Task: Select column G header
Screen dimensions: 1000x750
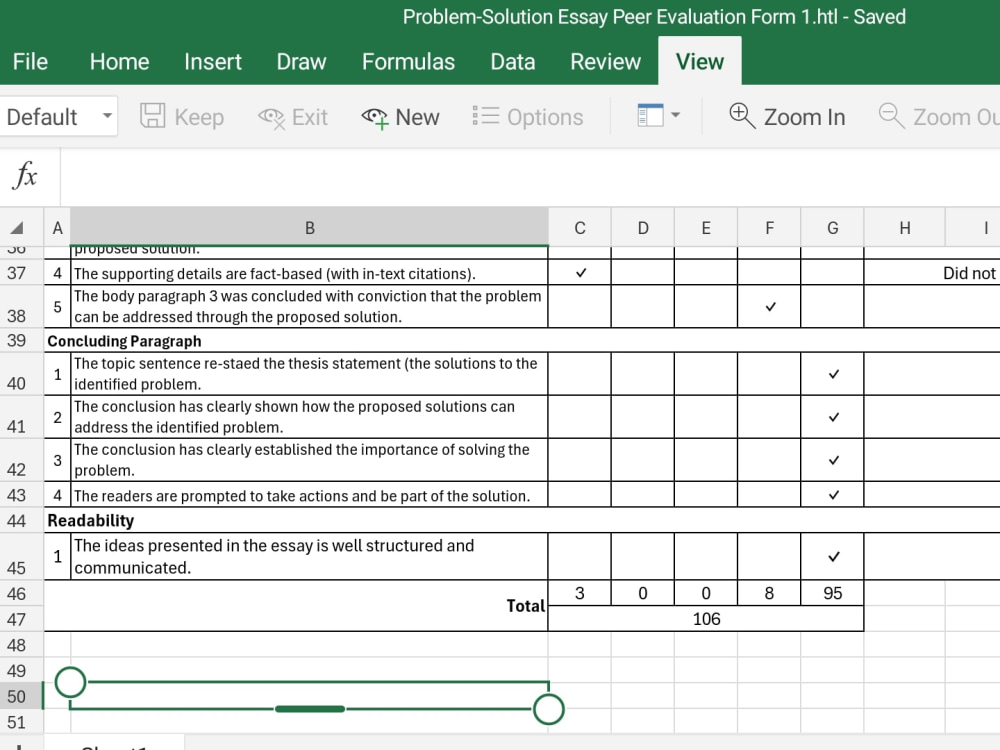Action: pos(832,228)
